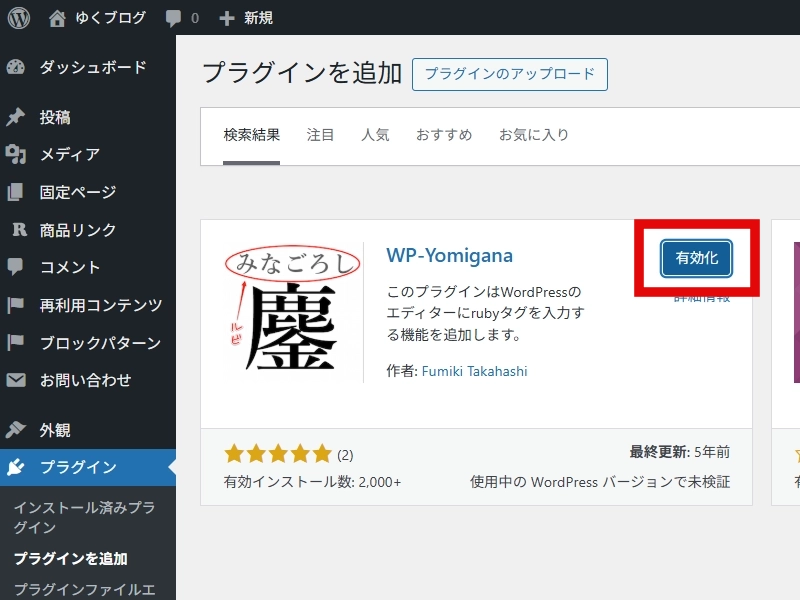Viewport: 800px width, 600px height.
Task: Click the 外観 paintbrush icon
Action: [16, 430]
